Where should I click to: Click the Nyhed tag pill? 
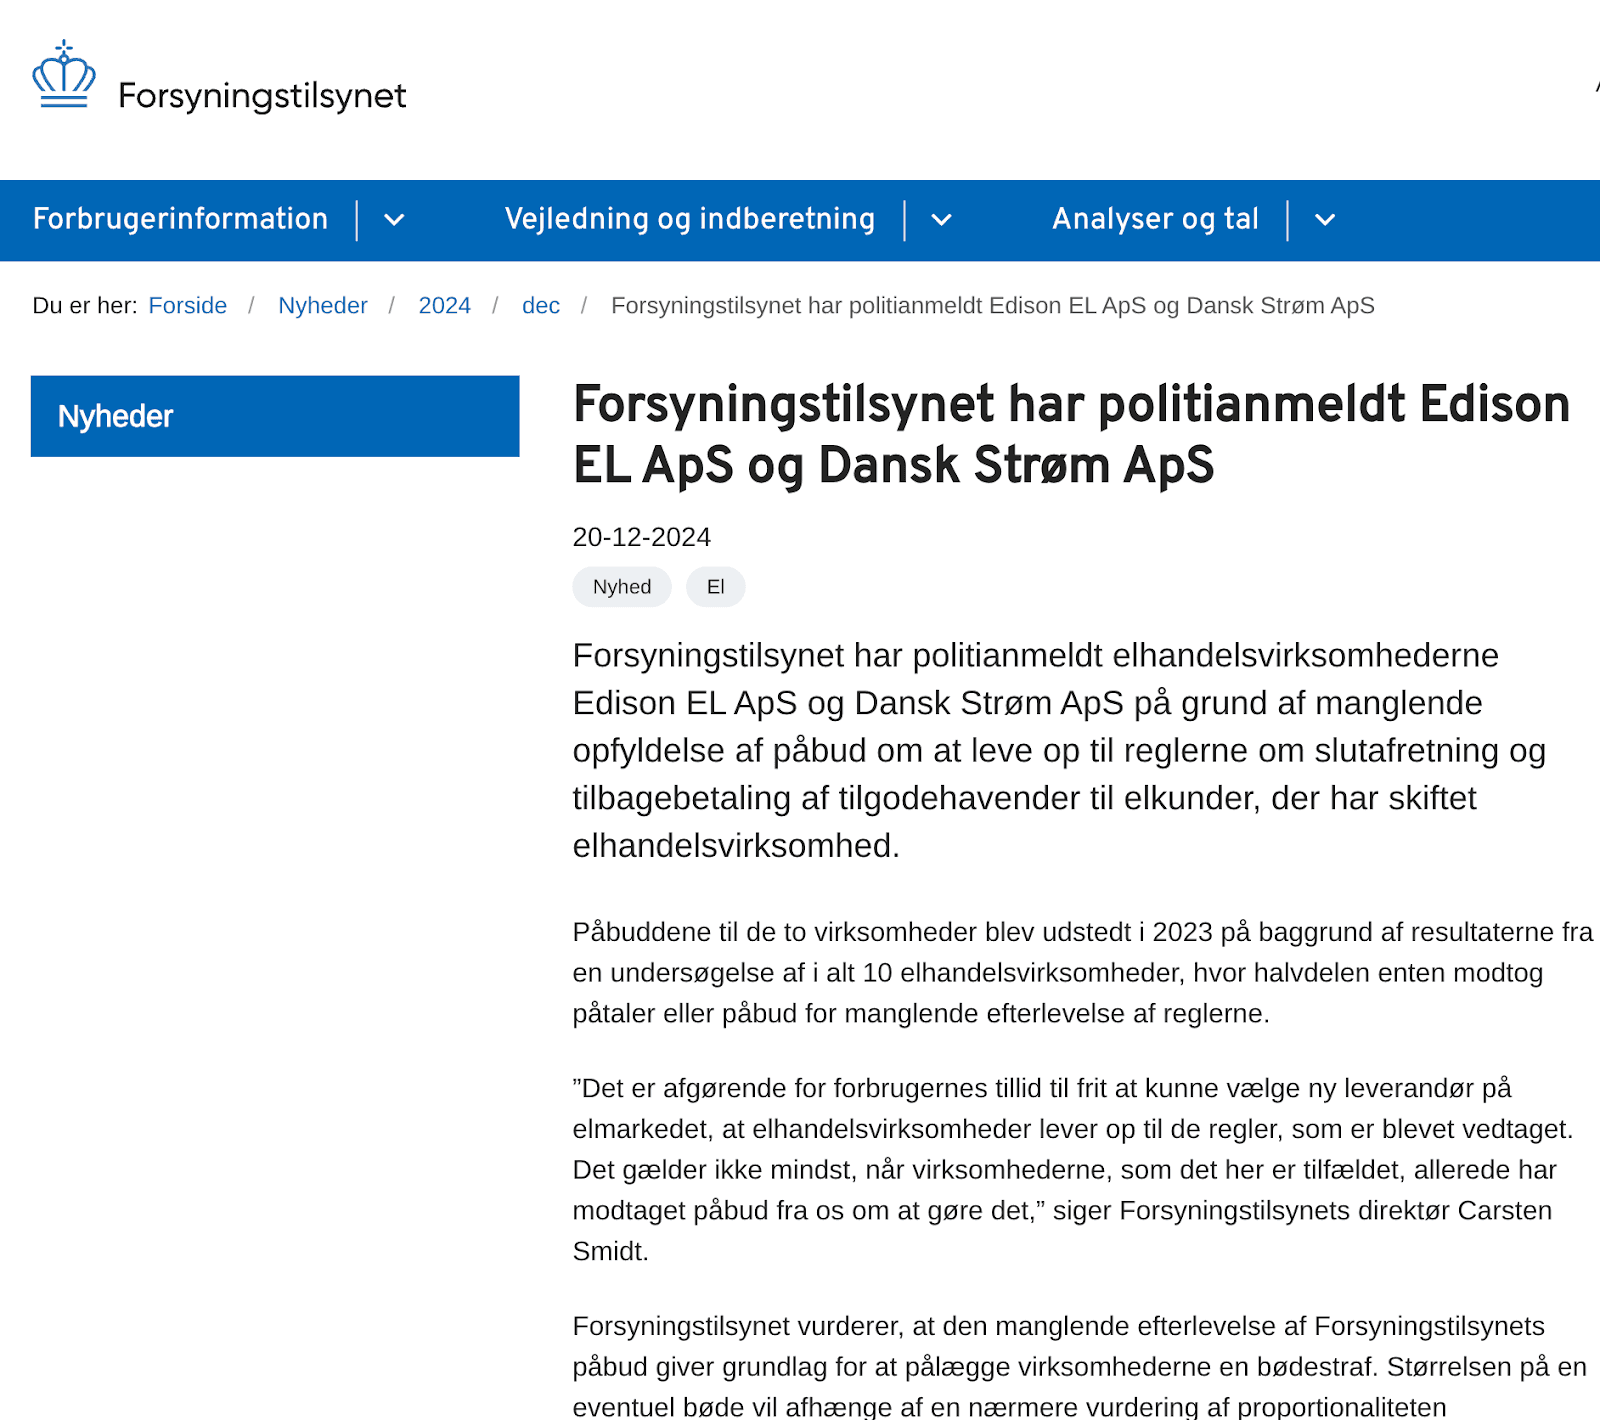pos(622,587)
